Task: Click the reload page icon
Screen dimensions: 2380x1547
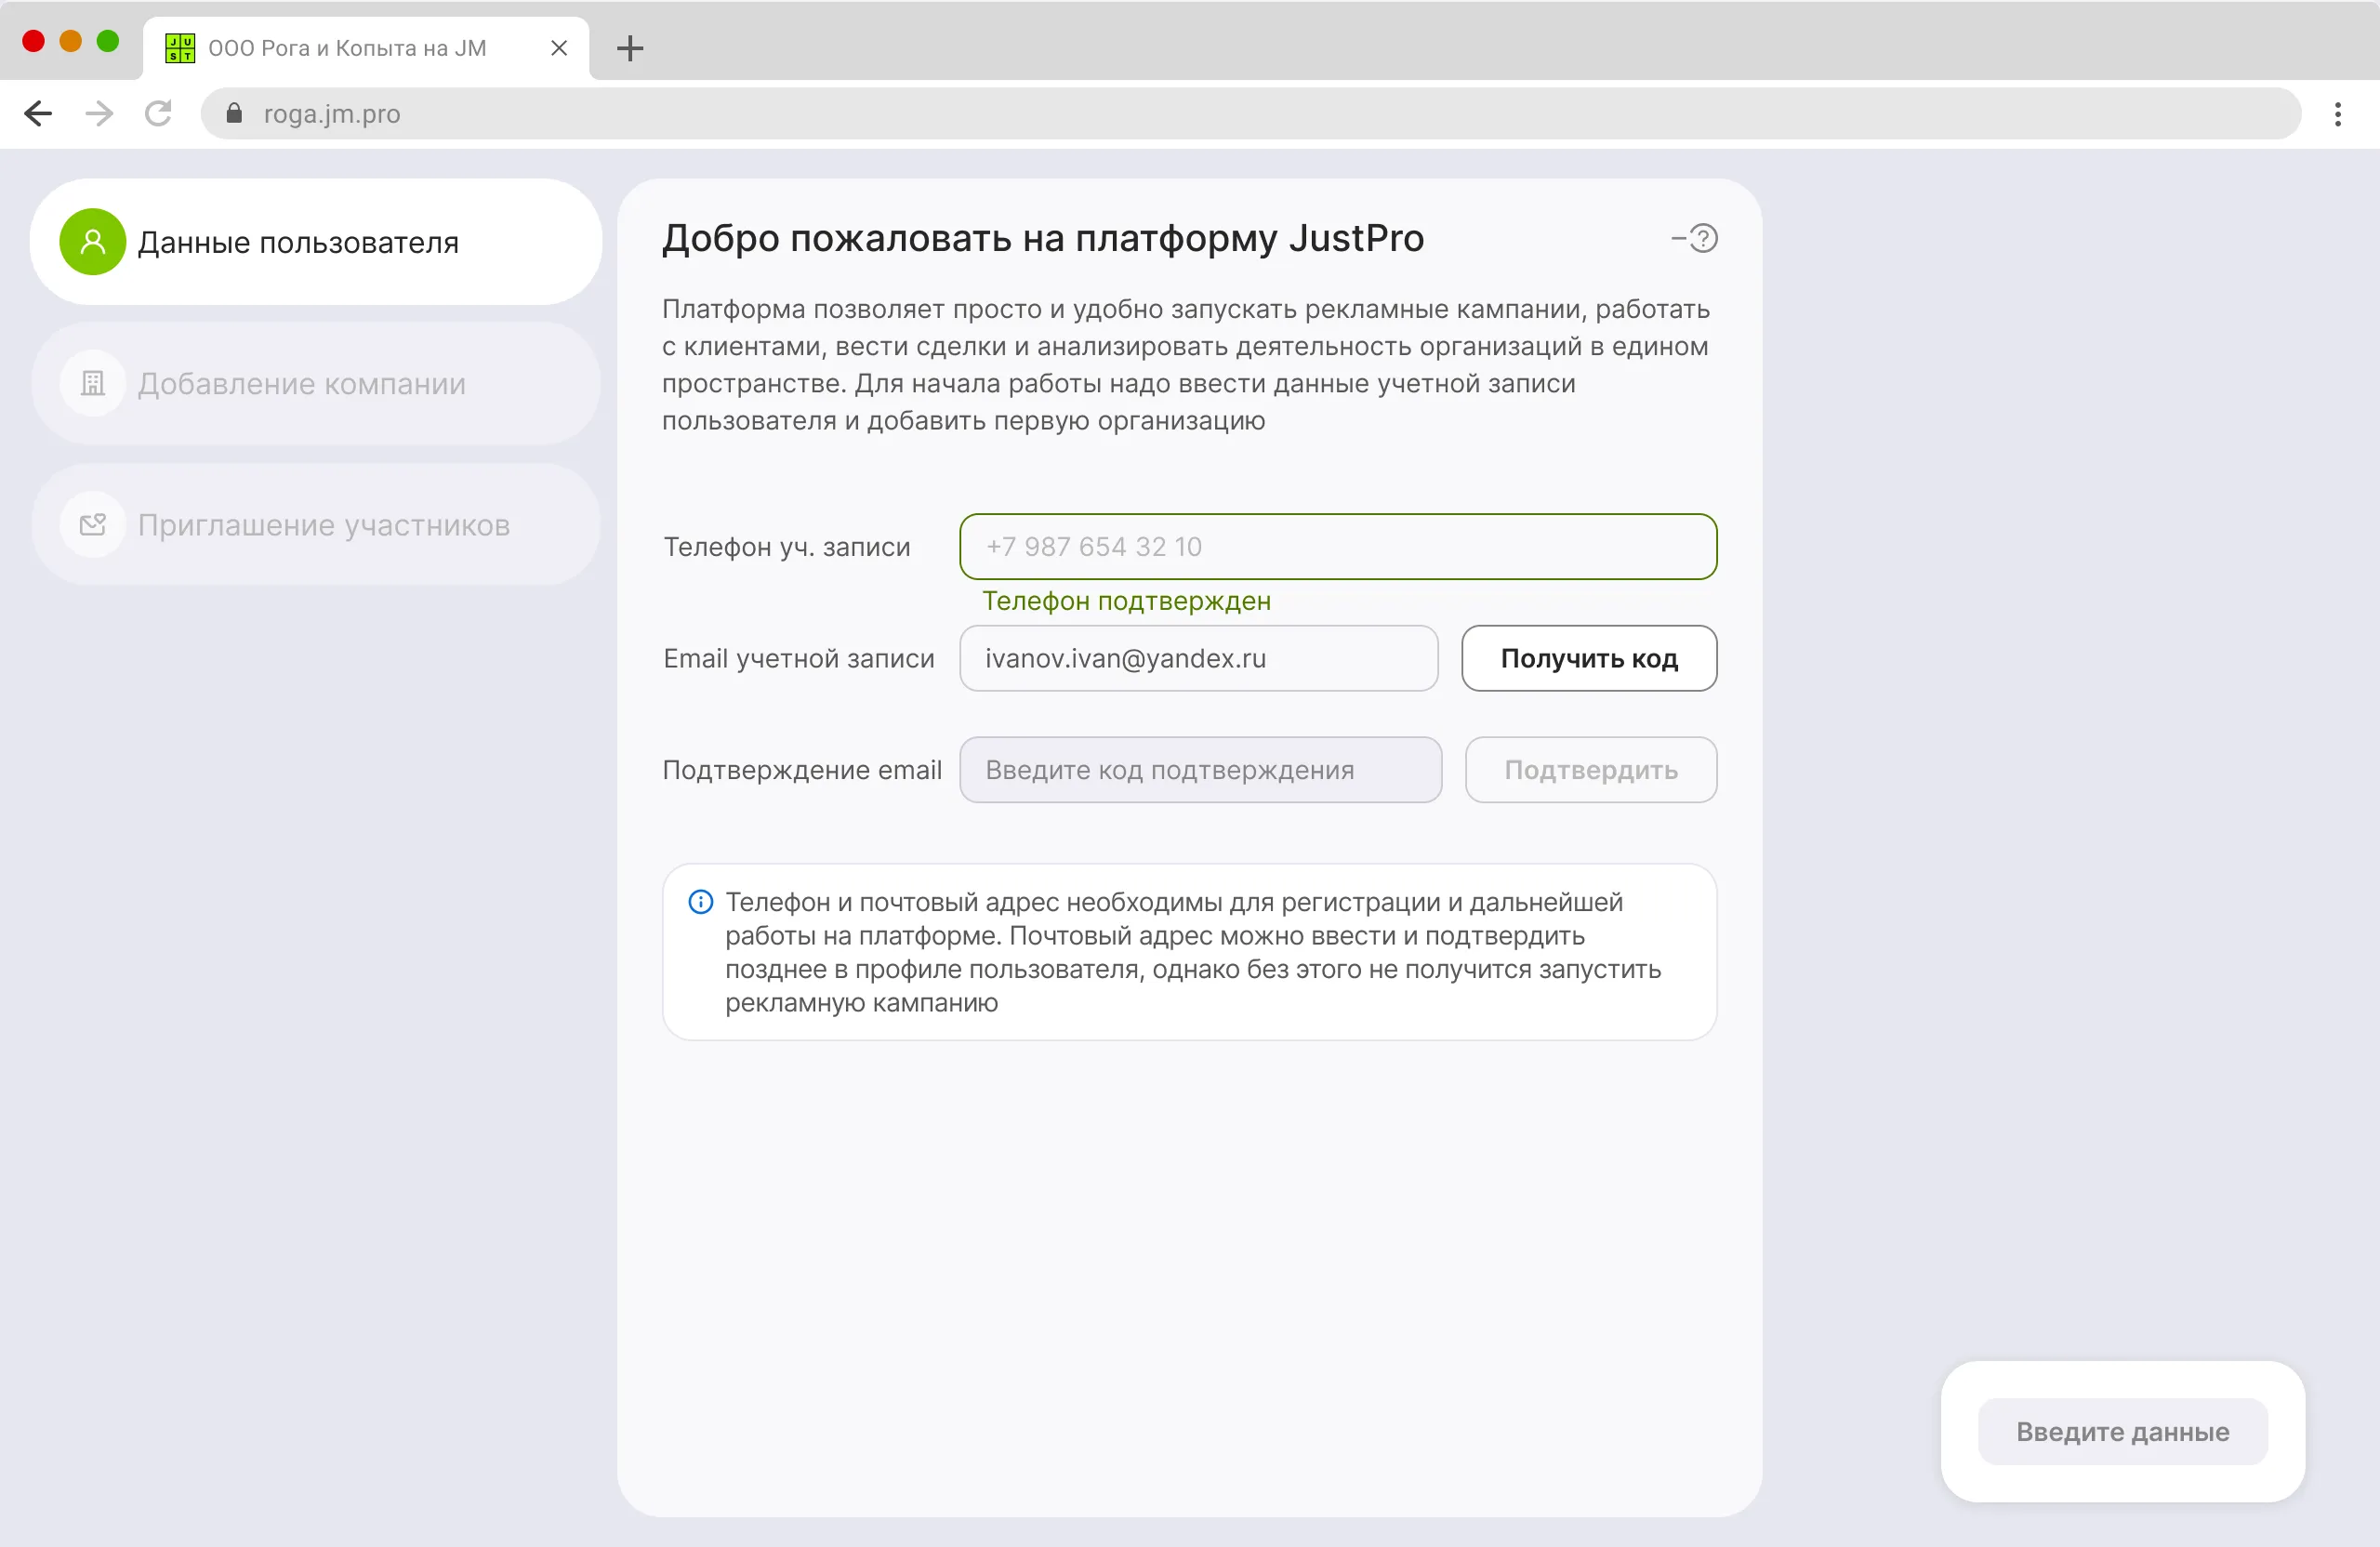Action: coord(158,113)
